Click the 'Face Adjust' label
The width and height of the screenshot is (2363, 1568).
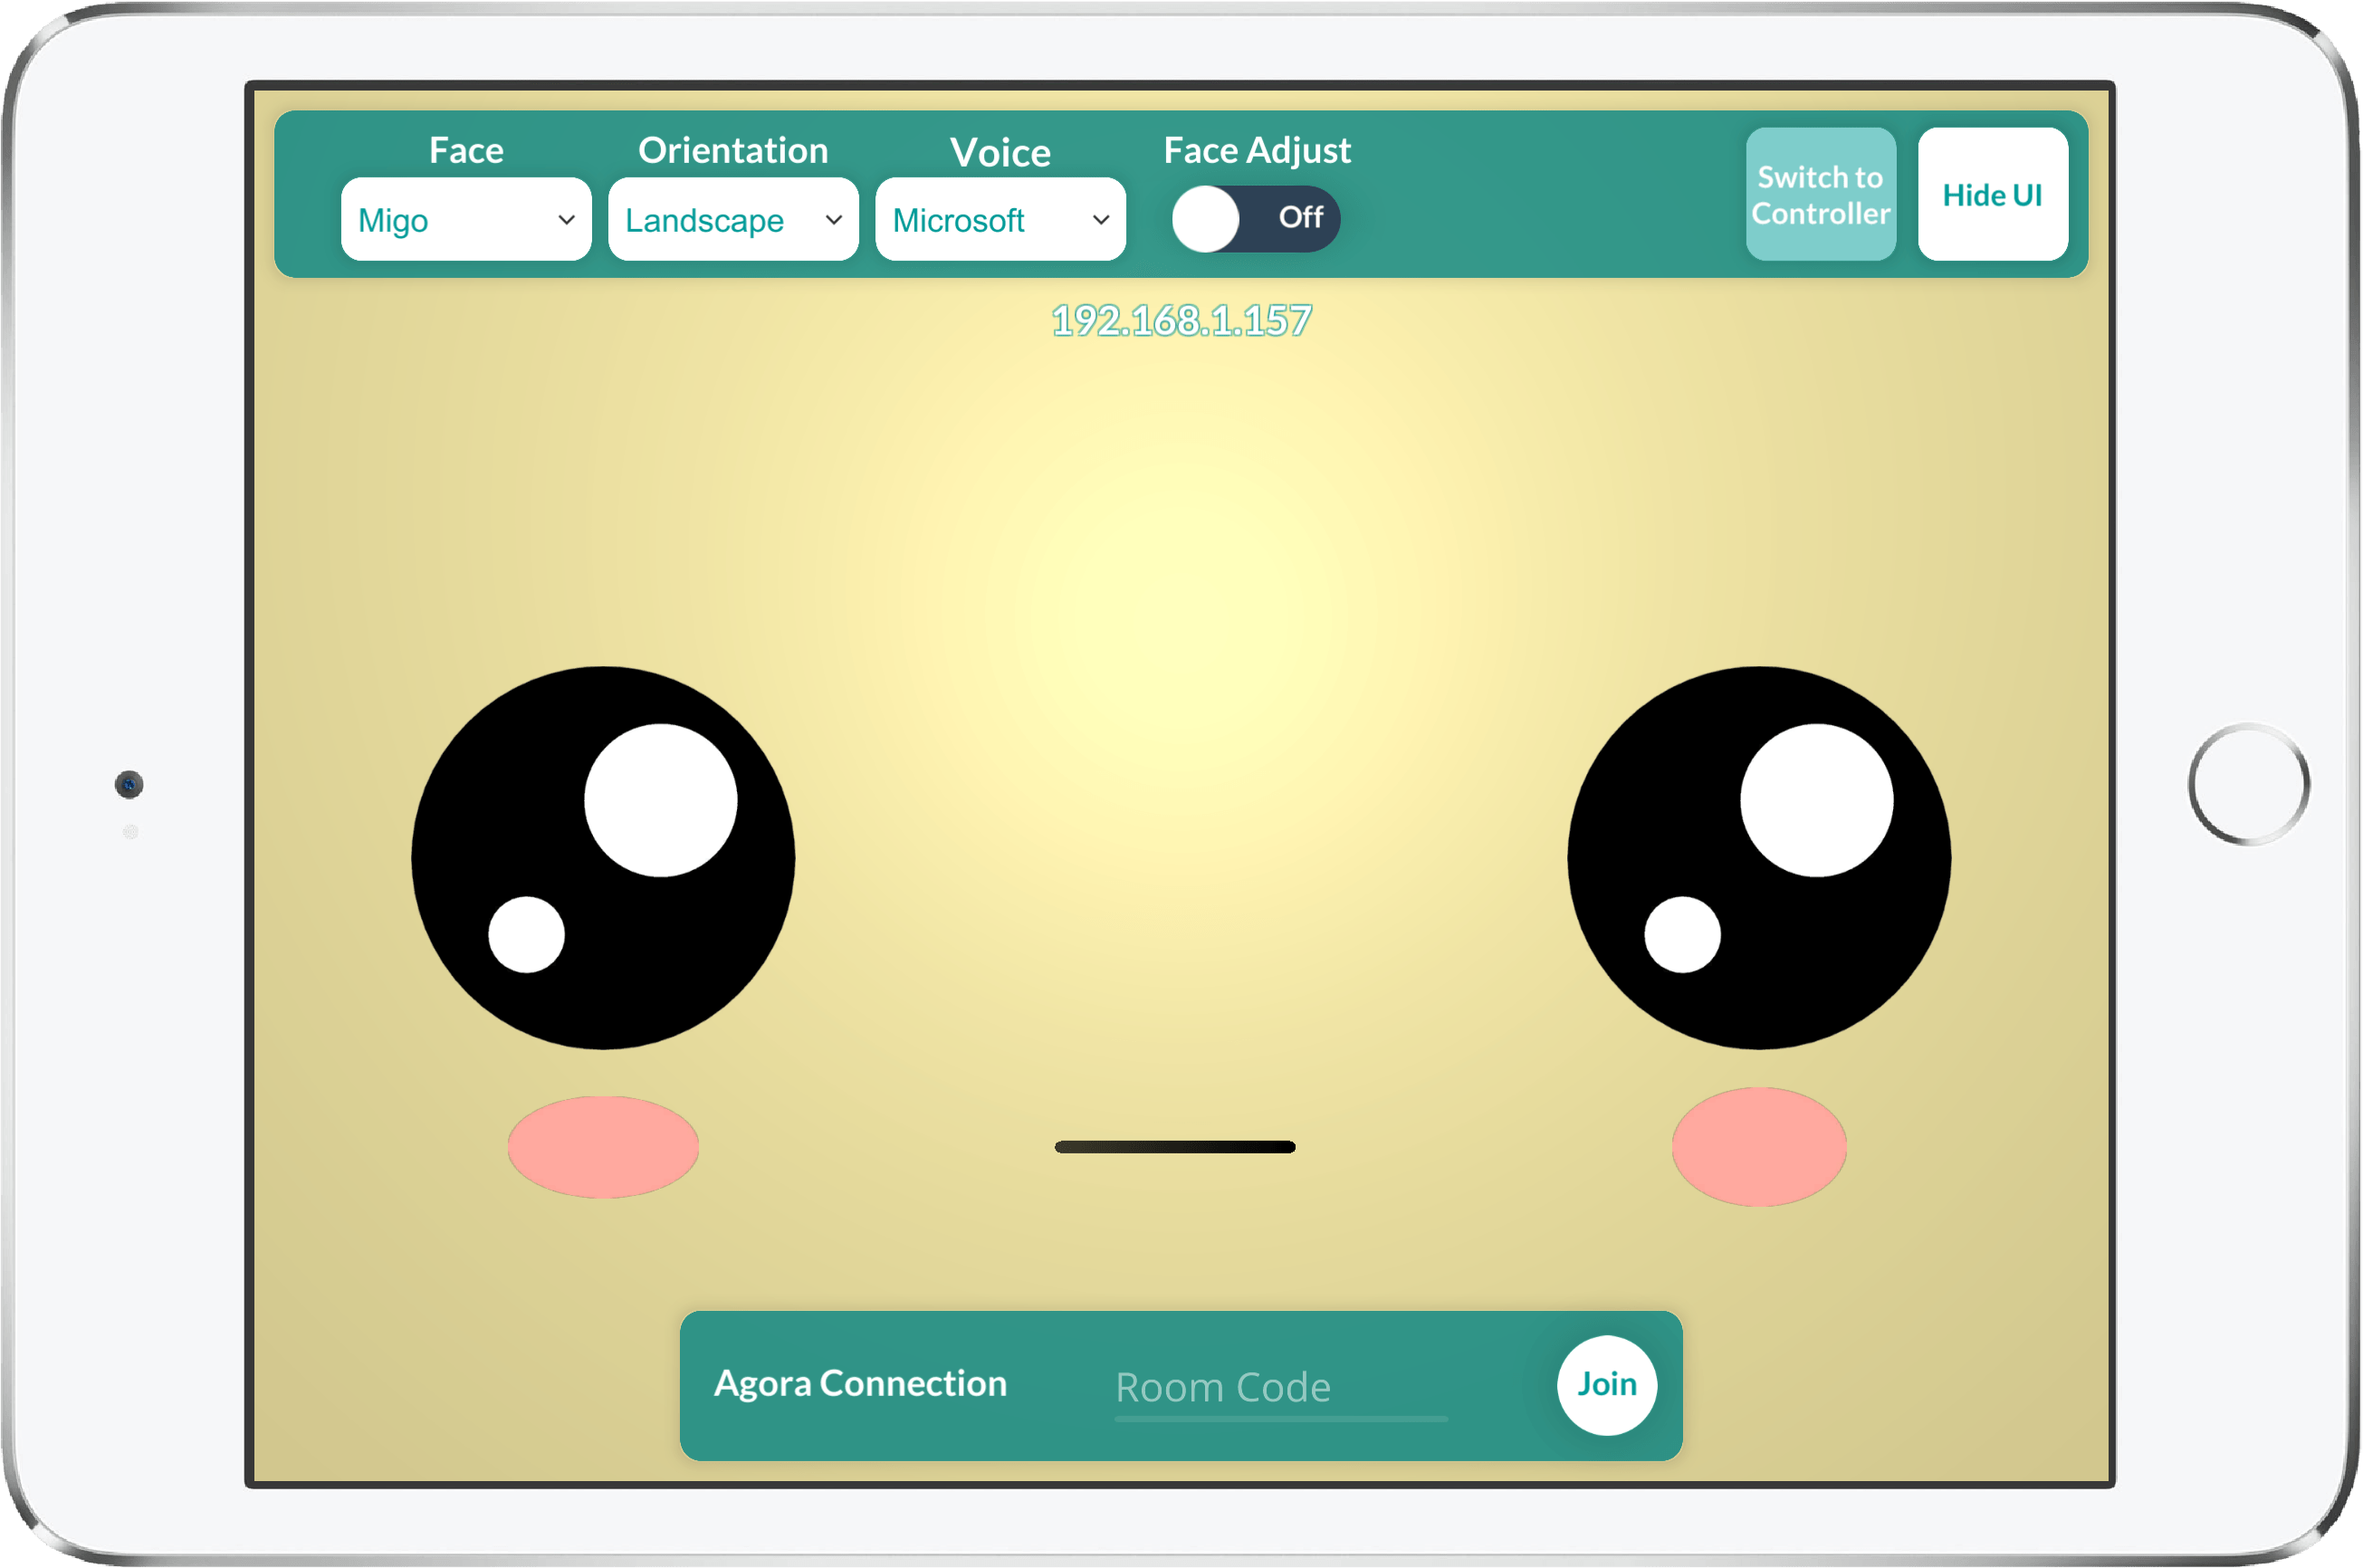1256,151
